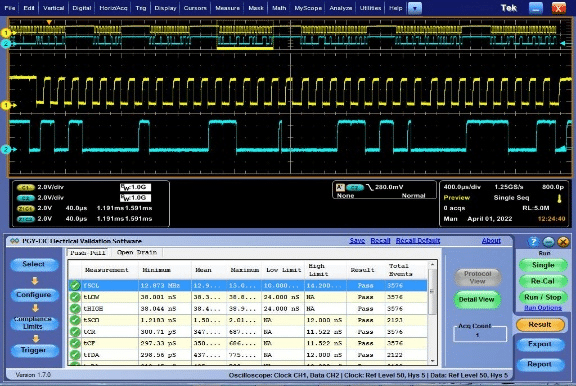
Task: Open the Detail View button
Action: (476, 300)
